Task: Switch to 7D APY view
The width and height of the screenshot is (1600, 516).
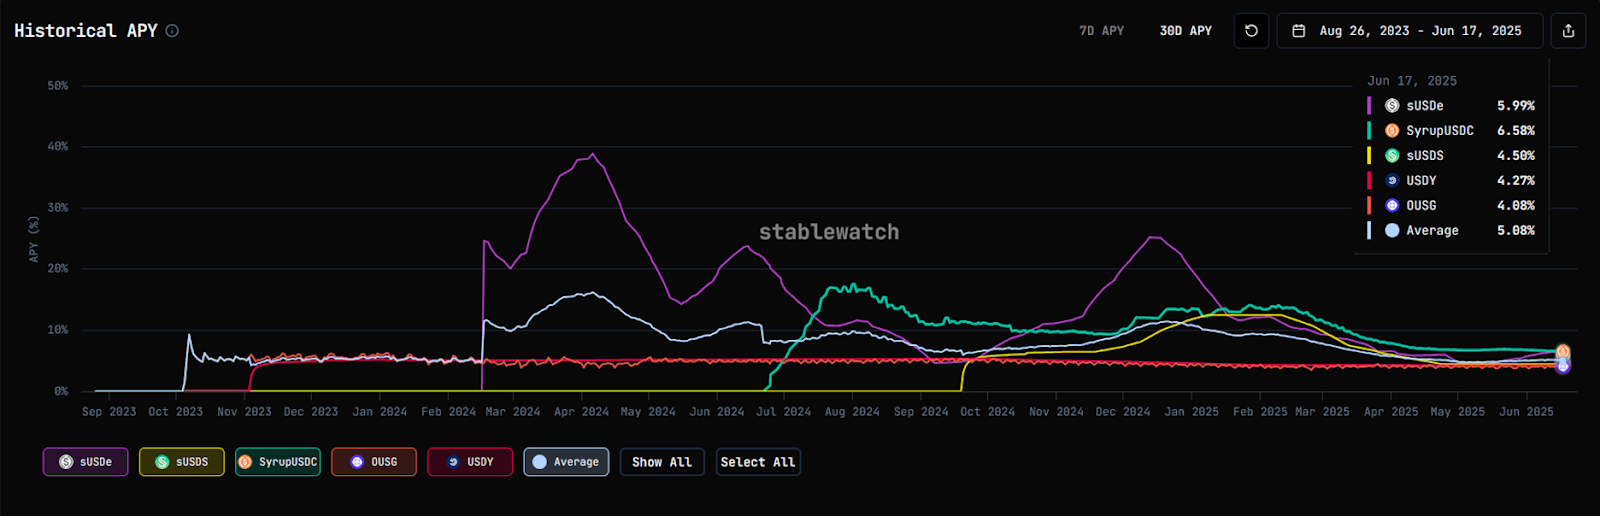Action: pyautogui.click(x=1101, y=31)
